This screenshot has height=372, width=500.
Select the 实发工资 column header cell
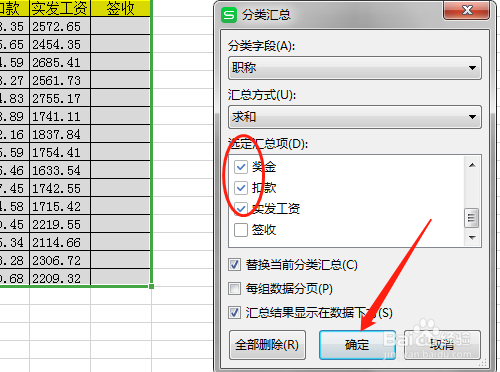(60, 8)
